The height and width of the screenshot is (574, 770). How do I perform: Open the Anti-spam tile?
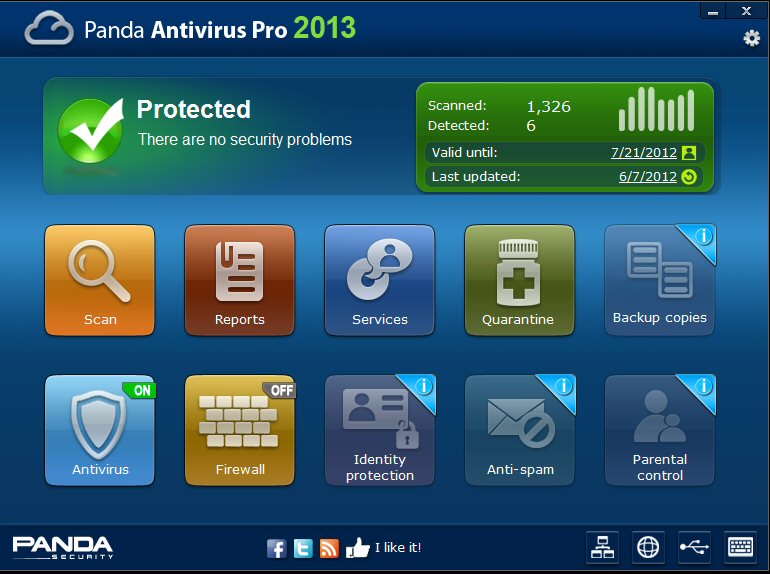(520, 430)
